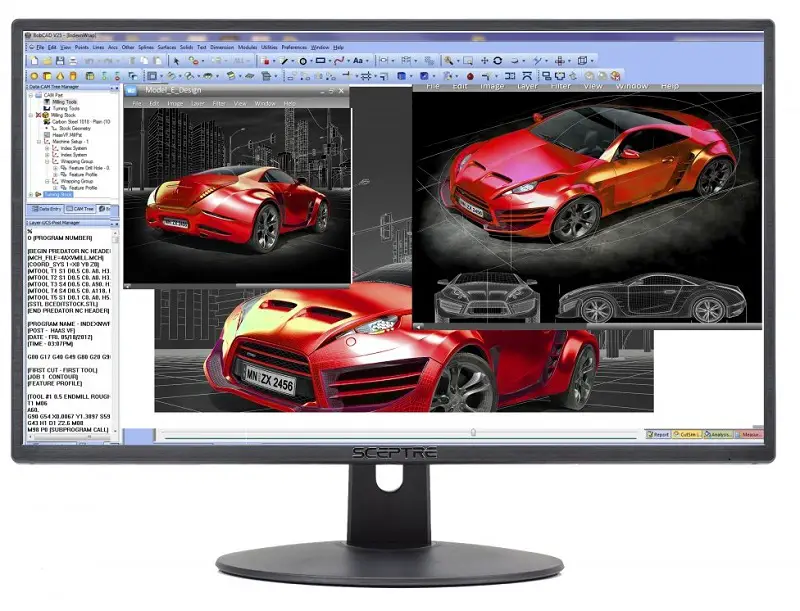Open Filter menu in Model_E_Design window
The width and height of the screenshot is (800, 611).
click(x=219, y=104)
